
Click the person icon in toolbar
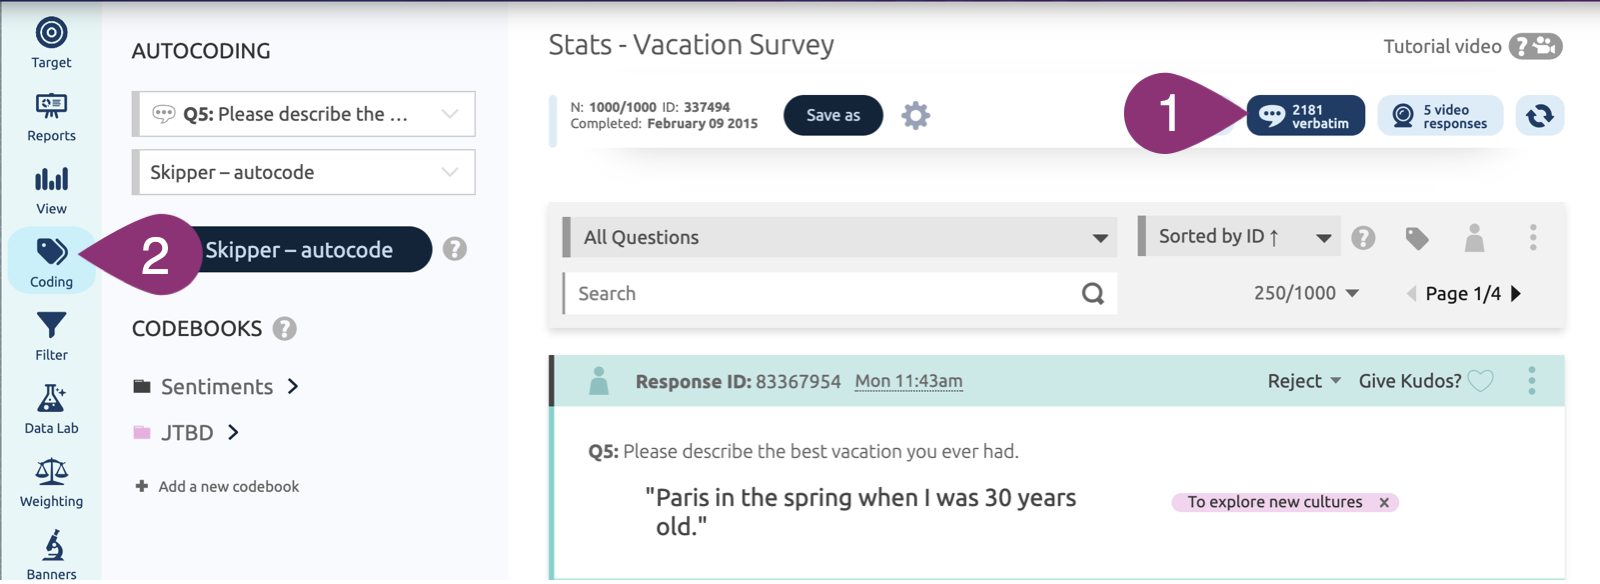coord(1474,238)
